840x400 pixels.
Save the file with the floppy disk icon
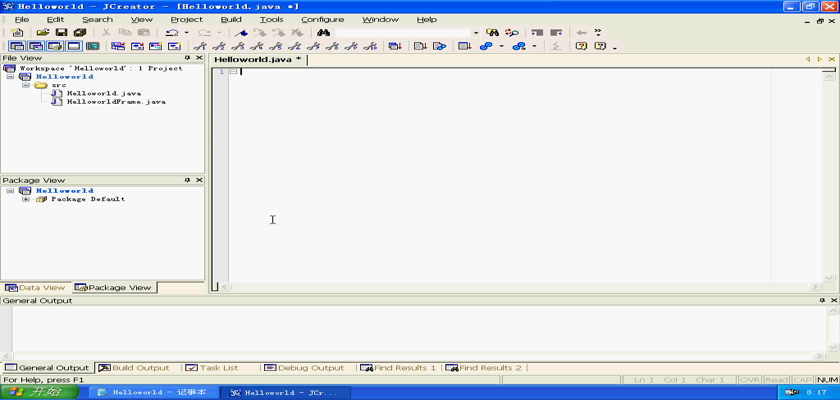pyautogui.click(x=61, y=33)
